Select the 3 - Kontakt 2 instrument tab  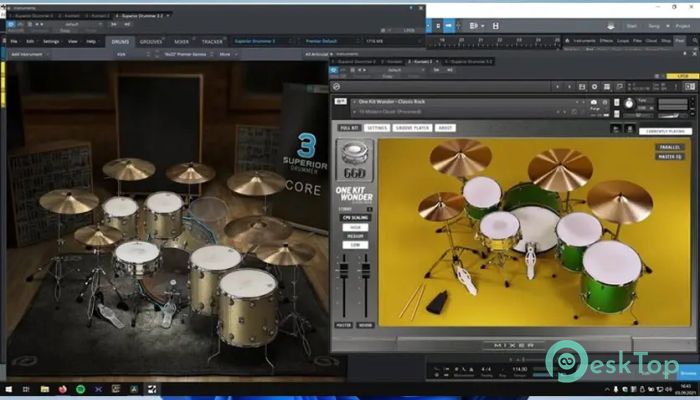pos(422,62)
